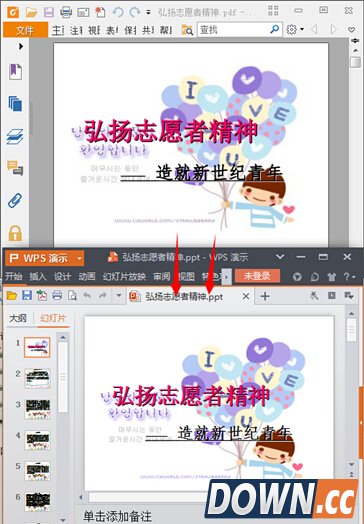Open the WPS 演示 application menu button
The width and height of the screenshot is (364, 524).
point(45,258)
